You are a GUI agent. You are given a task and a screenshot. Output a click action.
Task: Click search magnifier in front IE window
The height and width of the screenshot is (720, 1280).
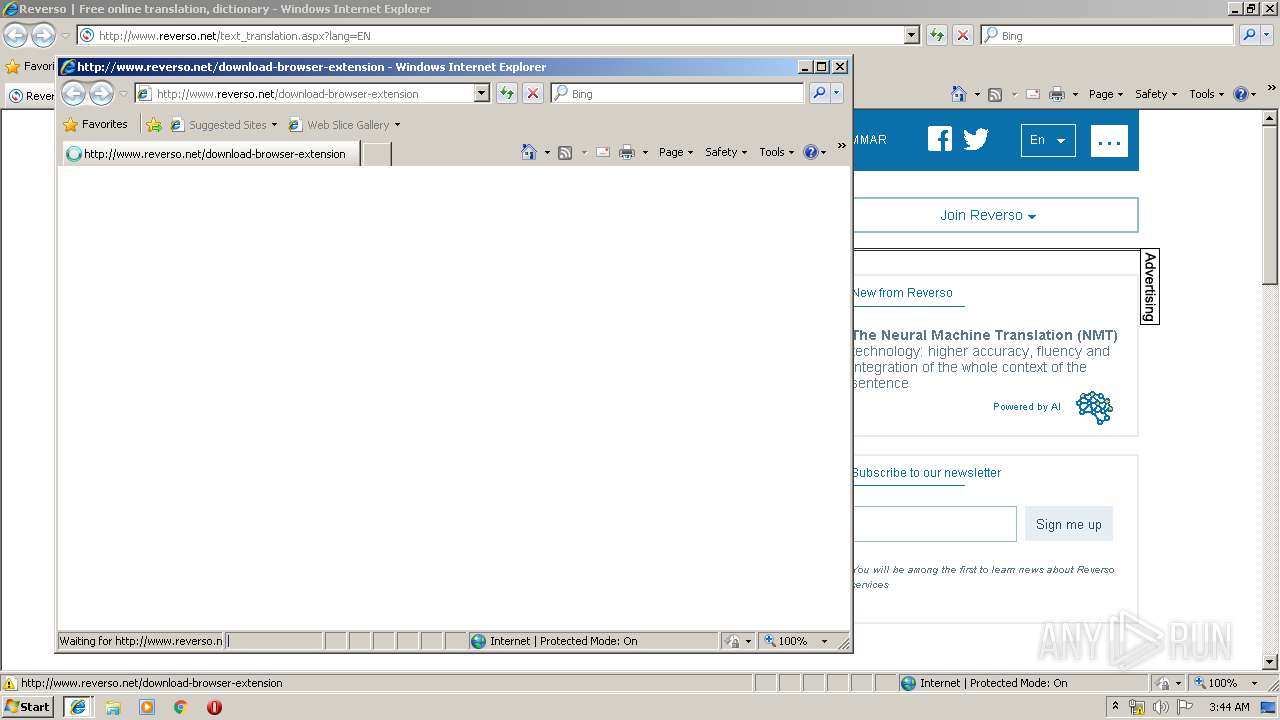(819, 93)
